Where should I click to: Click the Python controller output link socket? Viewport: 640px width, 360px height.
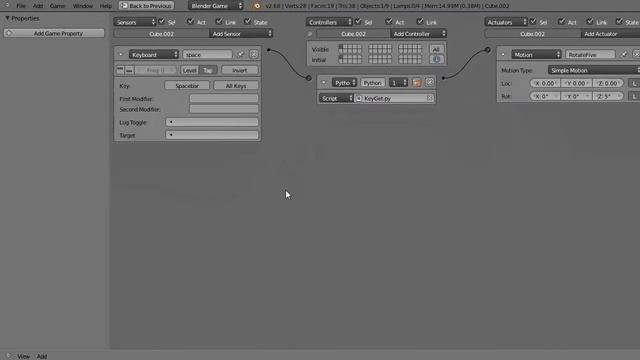click(443, 78)
